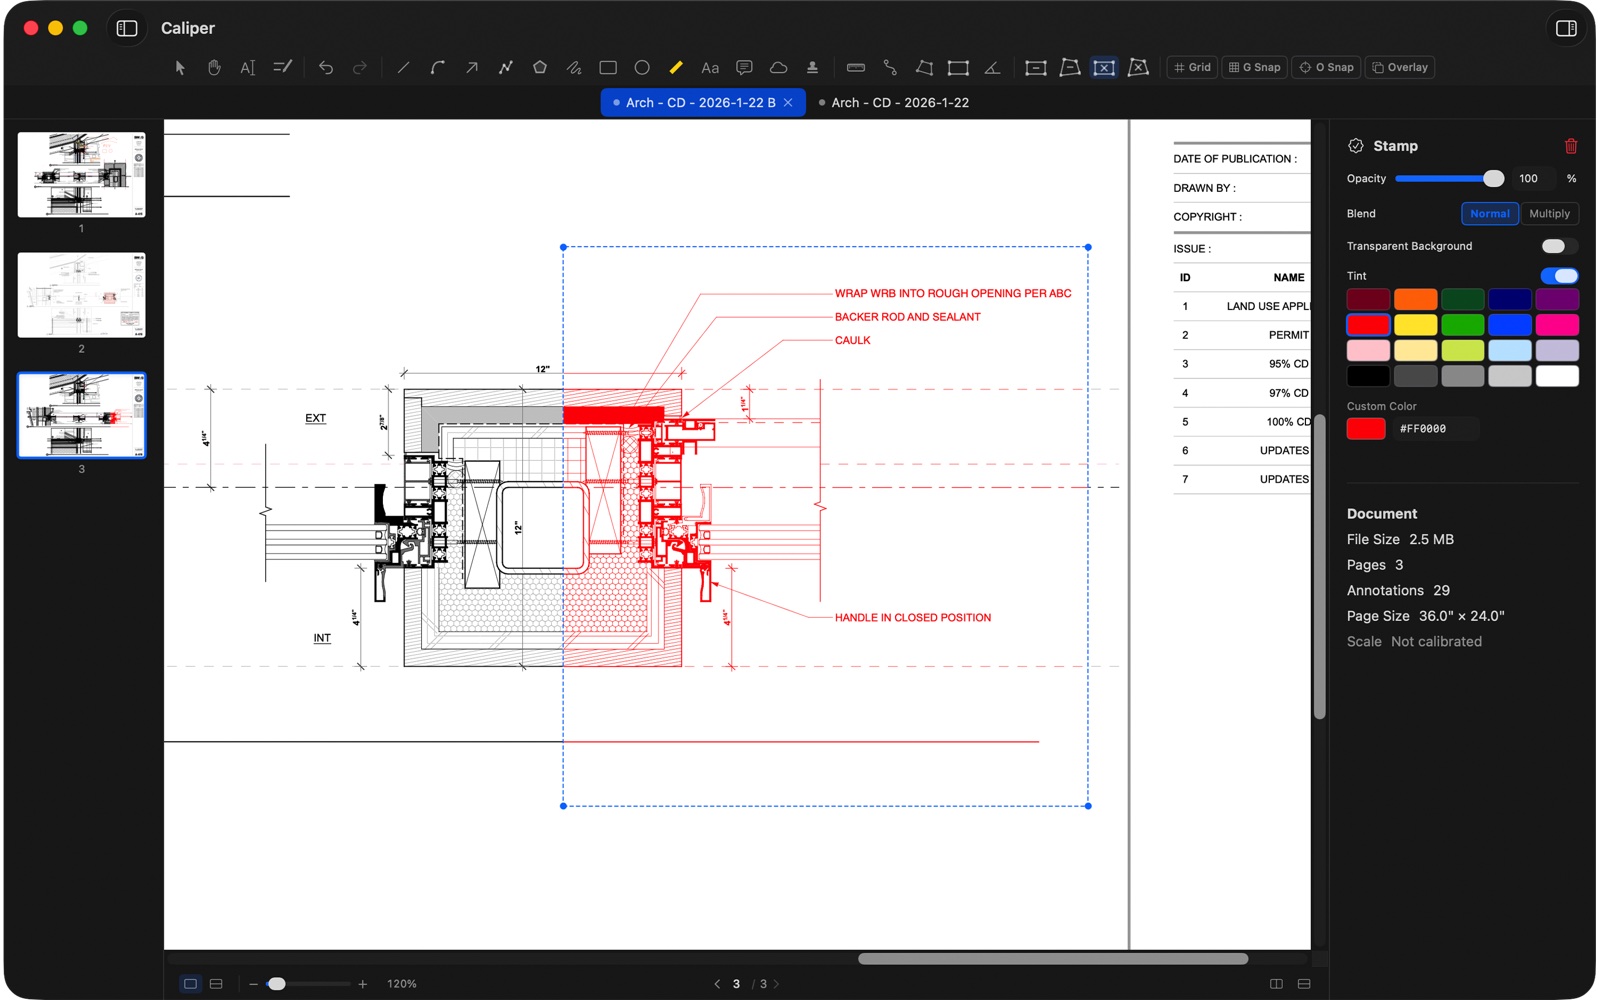Click the horizontal canvas scrollbar
The width and height of the screenshot is (1600, 1000).
(x=1053, y=959)
